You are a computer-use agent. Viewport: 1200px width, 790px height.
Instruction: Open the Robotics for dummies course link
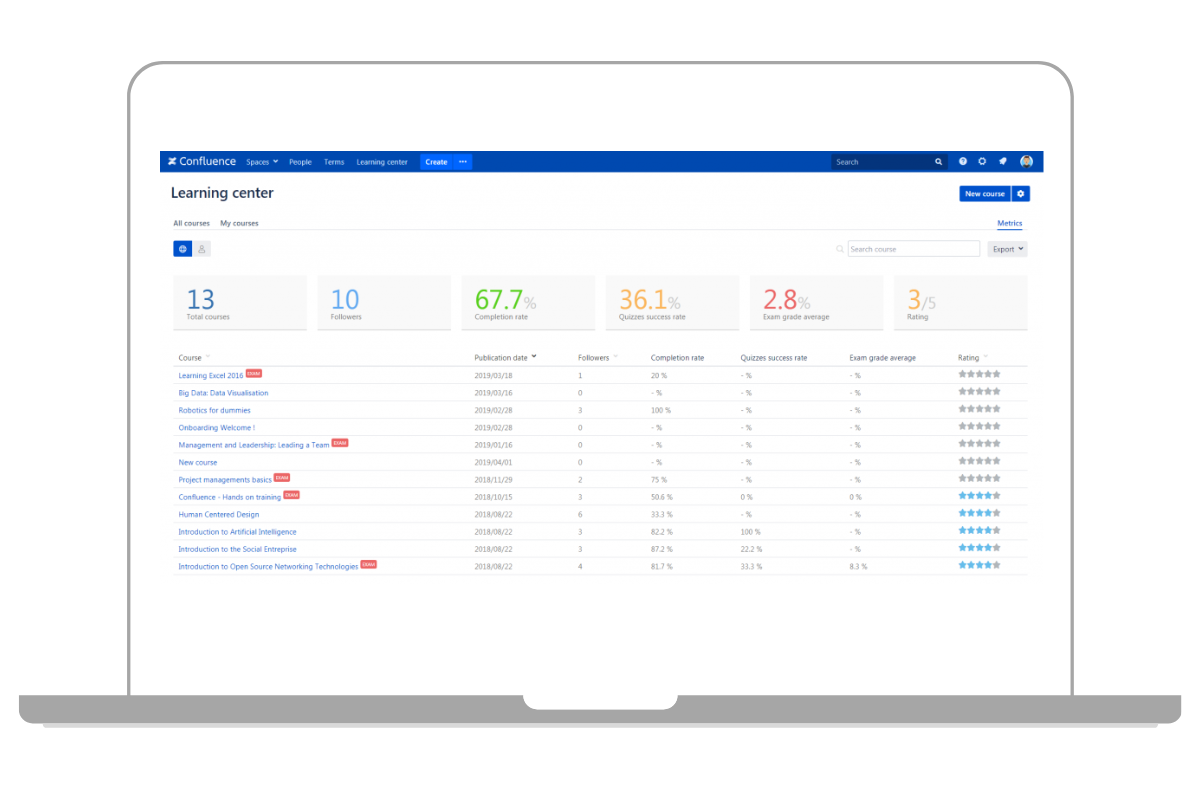tap(214, 410)
